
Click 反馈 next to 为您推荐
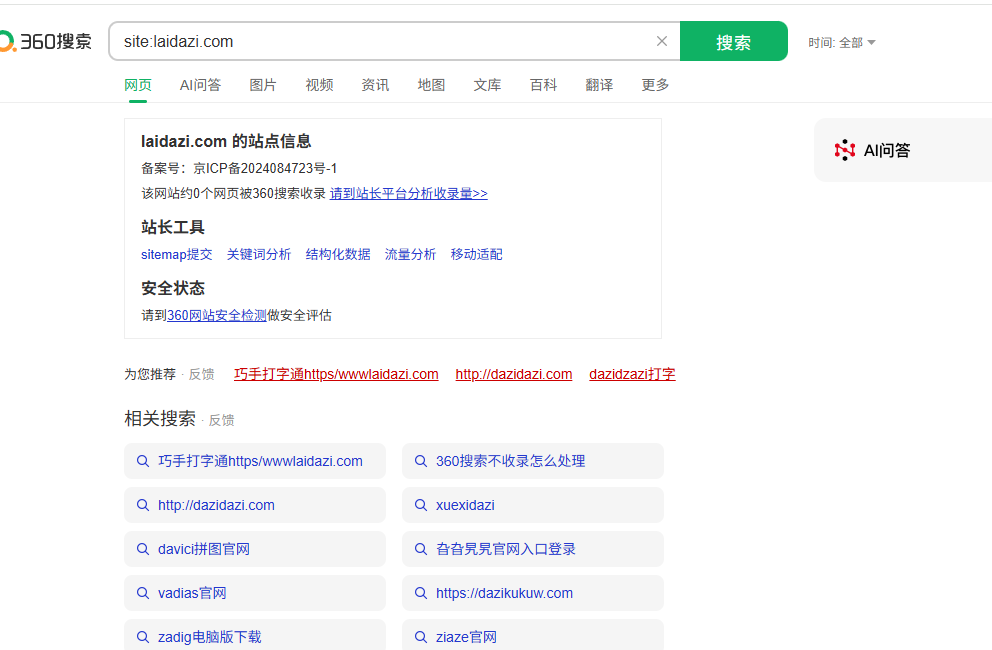pos(202,375)
